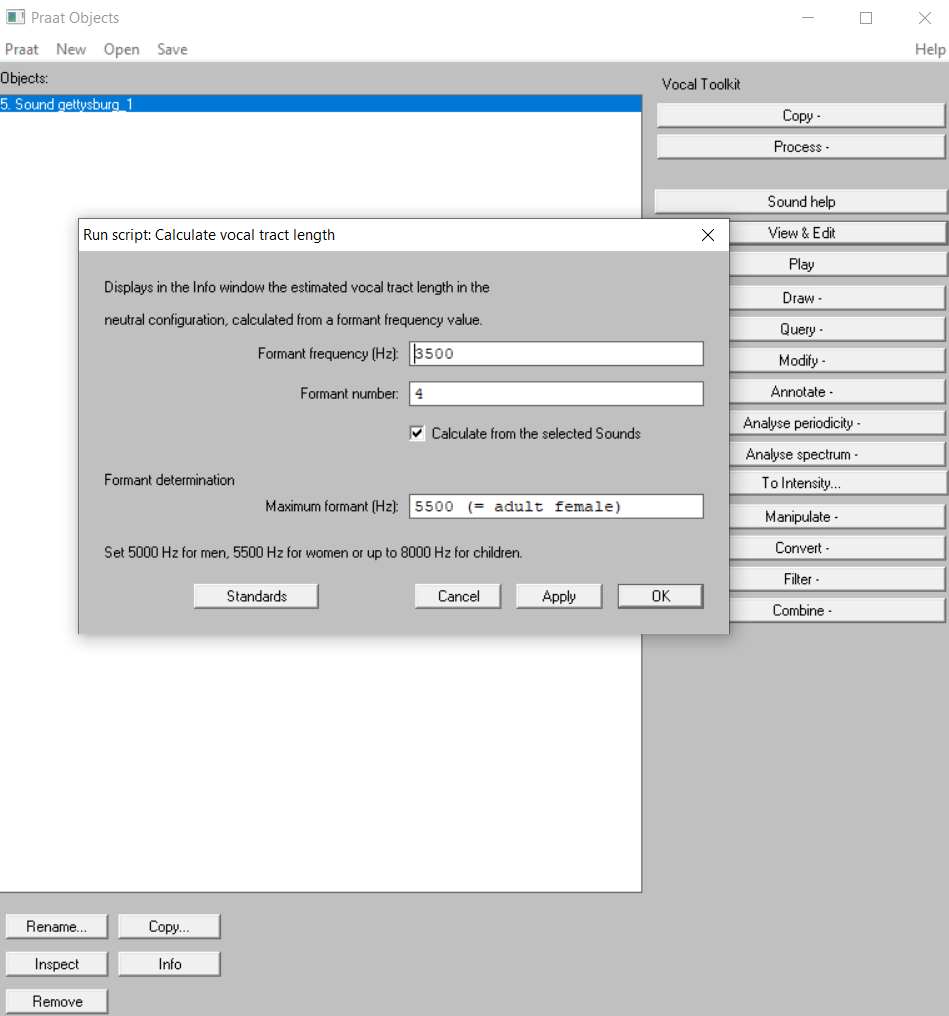Click the Copy... button below Objects list
The image size is (949, 1016).
point(169,927)
